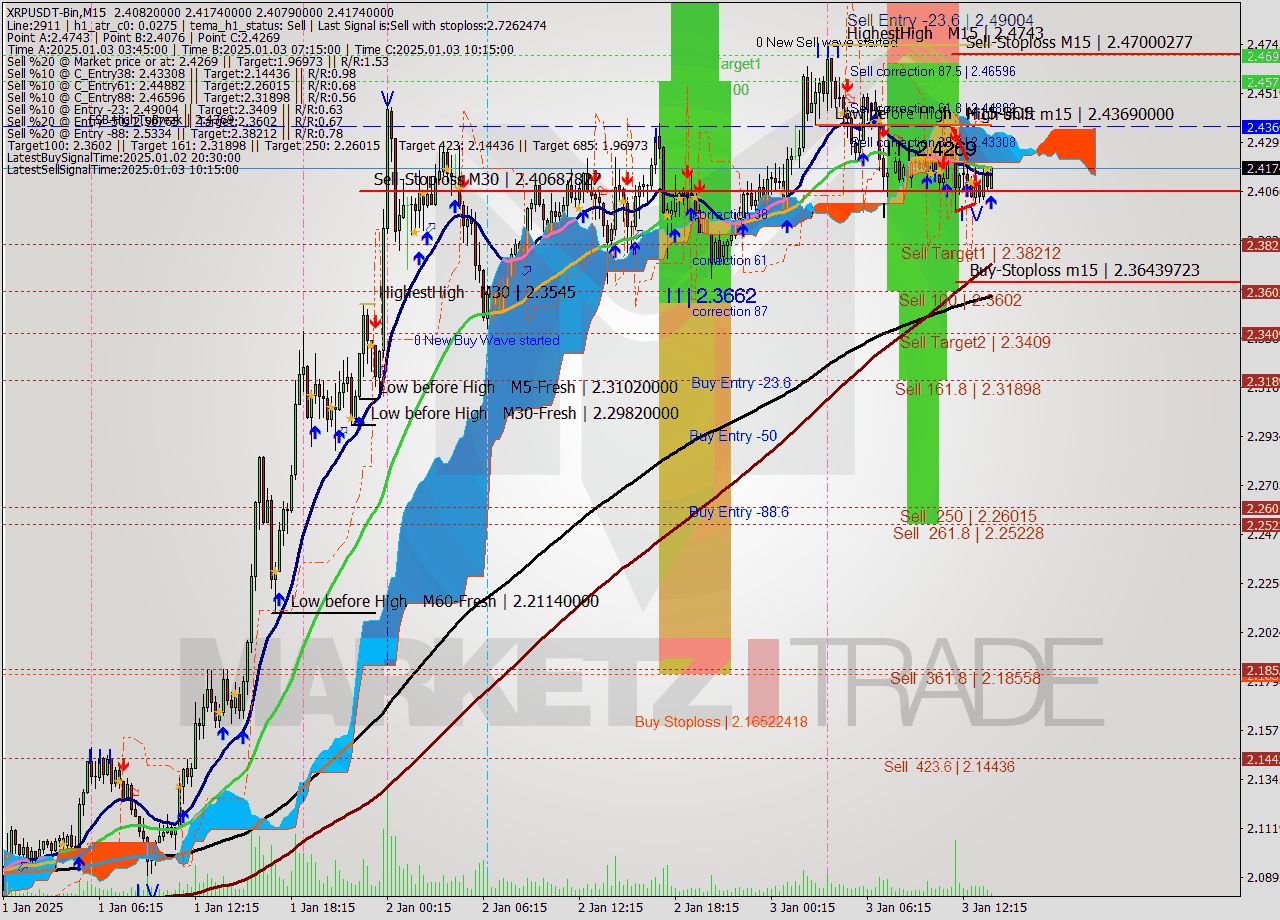Click red 2.318 price tag on axis
The width and height of the screenshot is (1280, 920).
click(1260, 381)
